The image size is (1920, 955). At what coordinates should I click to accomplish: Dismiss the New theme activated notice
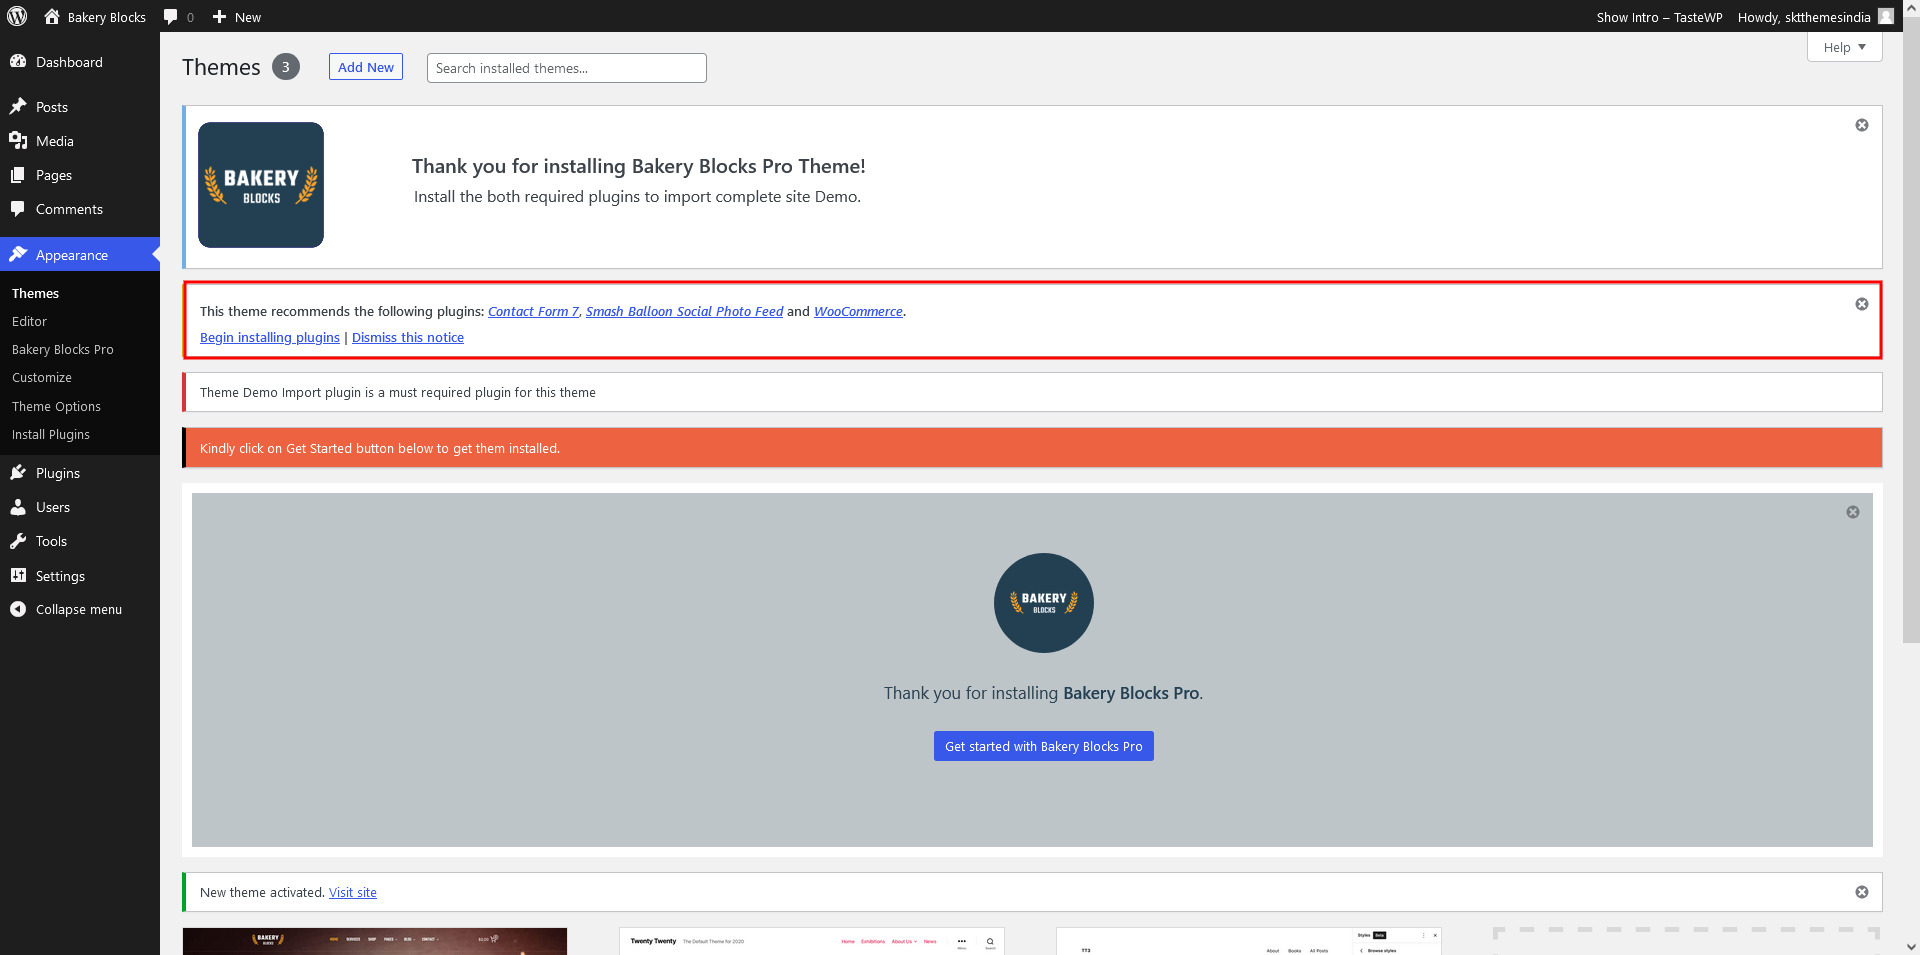(x=1861, y=892)
